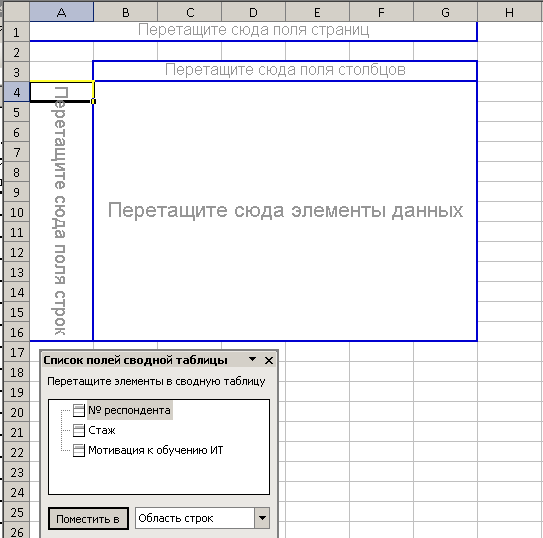The image size is (543, 538).
Task: Select row 3 header
Action: point(16,72)
